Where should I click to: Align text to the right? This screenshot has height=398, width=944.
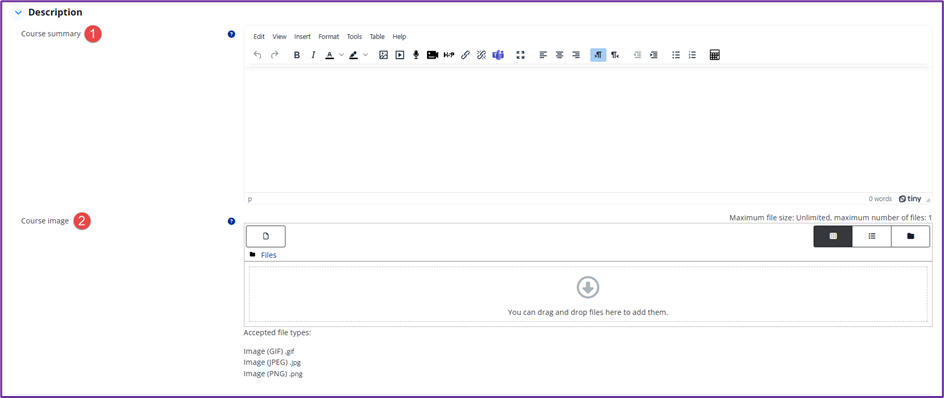point(576,55)
